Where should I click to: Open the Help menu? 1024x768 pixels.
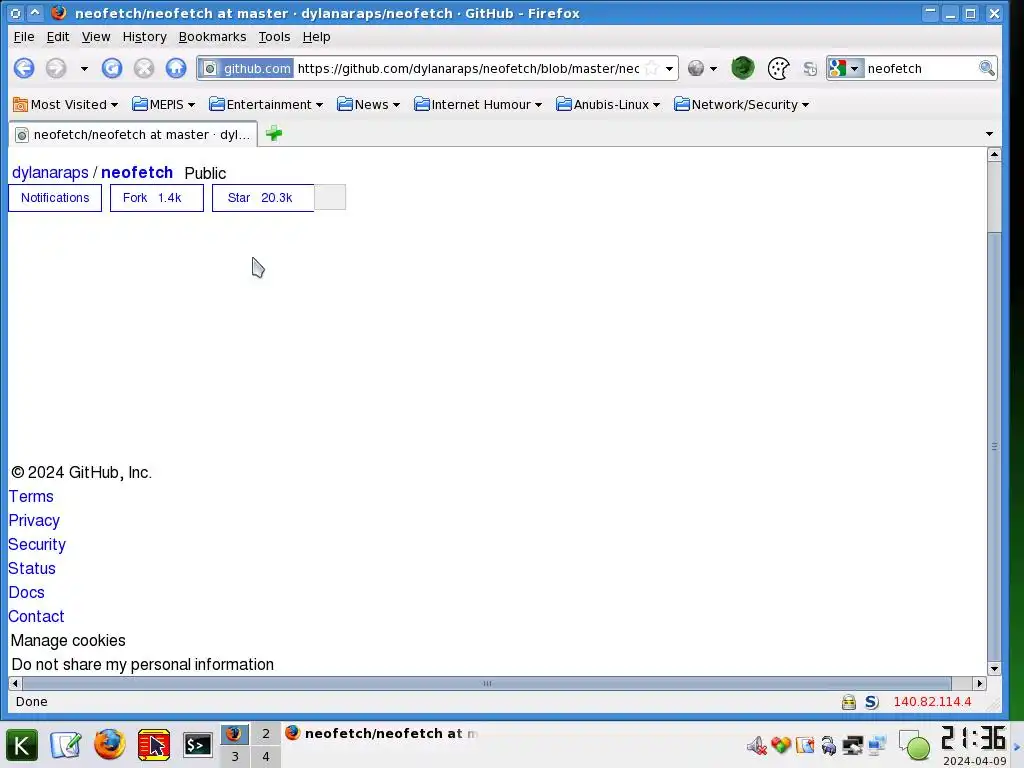point(317,37)
